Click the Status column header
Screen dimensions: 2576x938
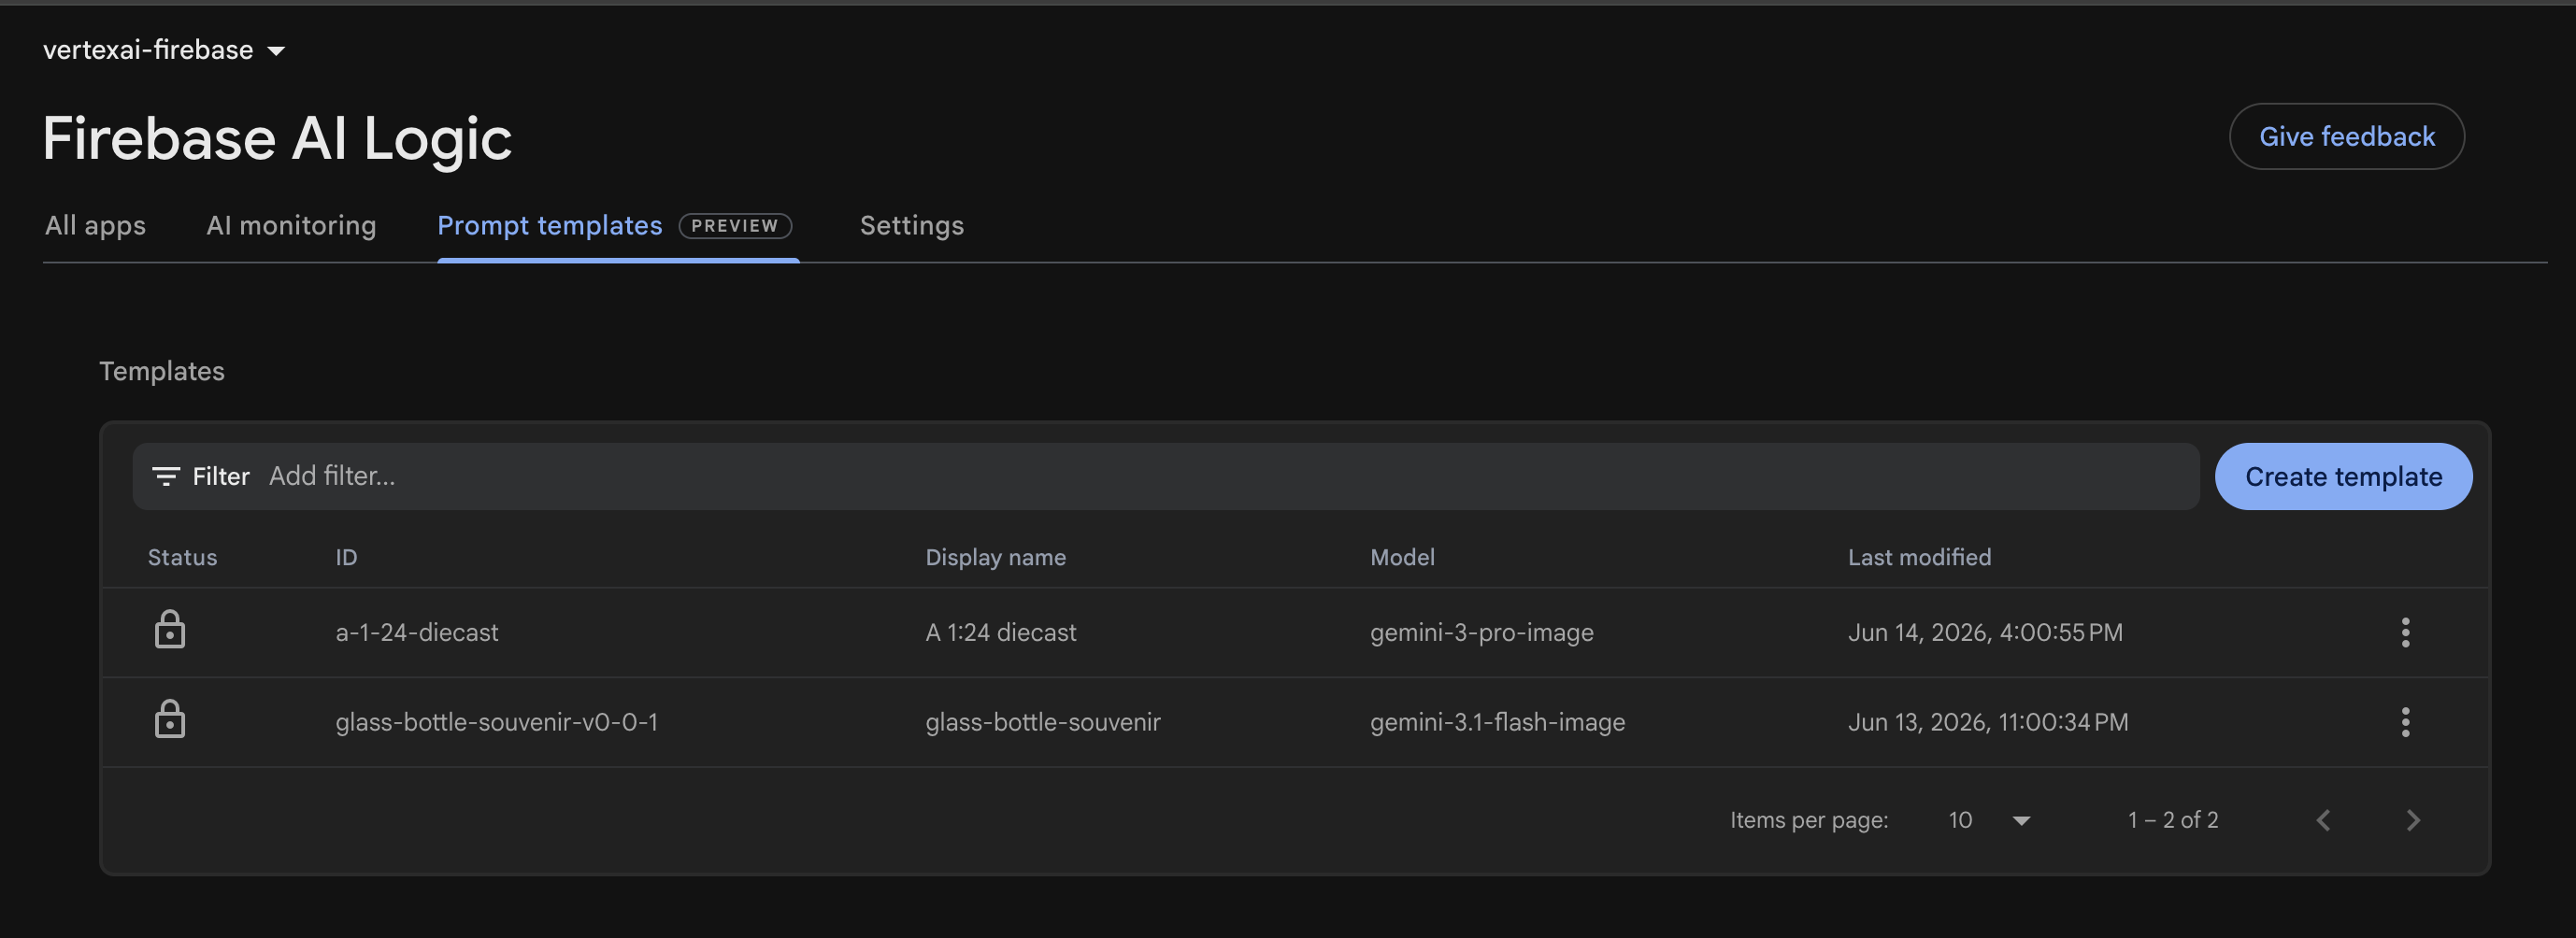pyautogui.click(x=182, y=557)
